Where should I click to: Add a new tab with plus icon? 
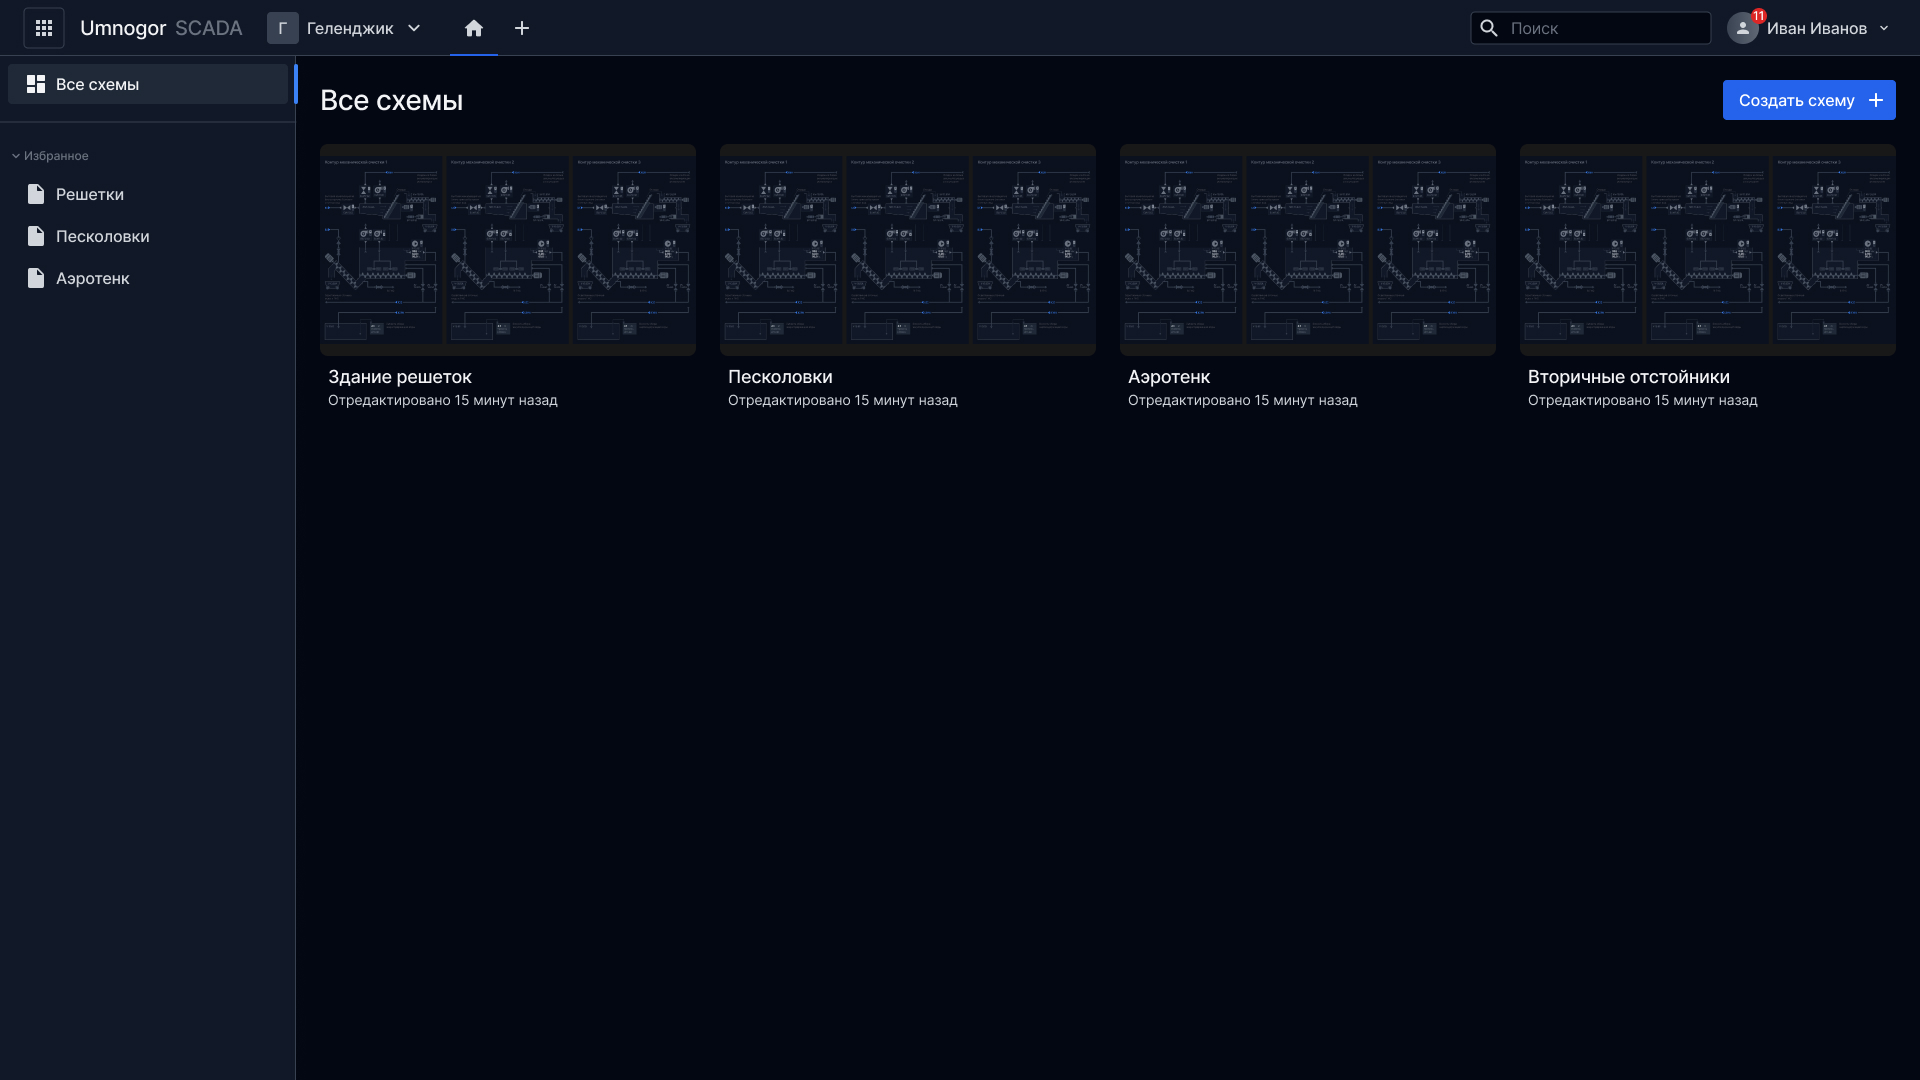coord(522,28)
